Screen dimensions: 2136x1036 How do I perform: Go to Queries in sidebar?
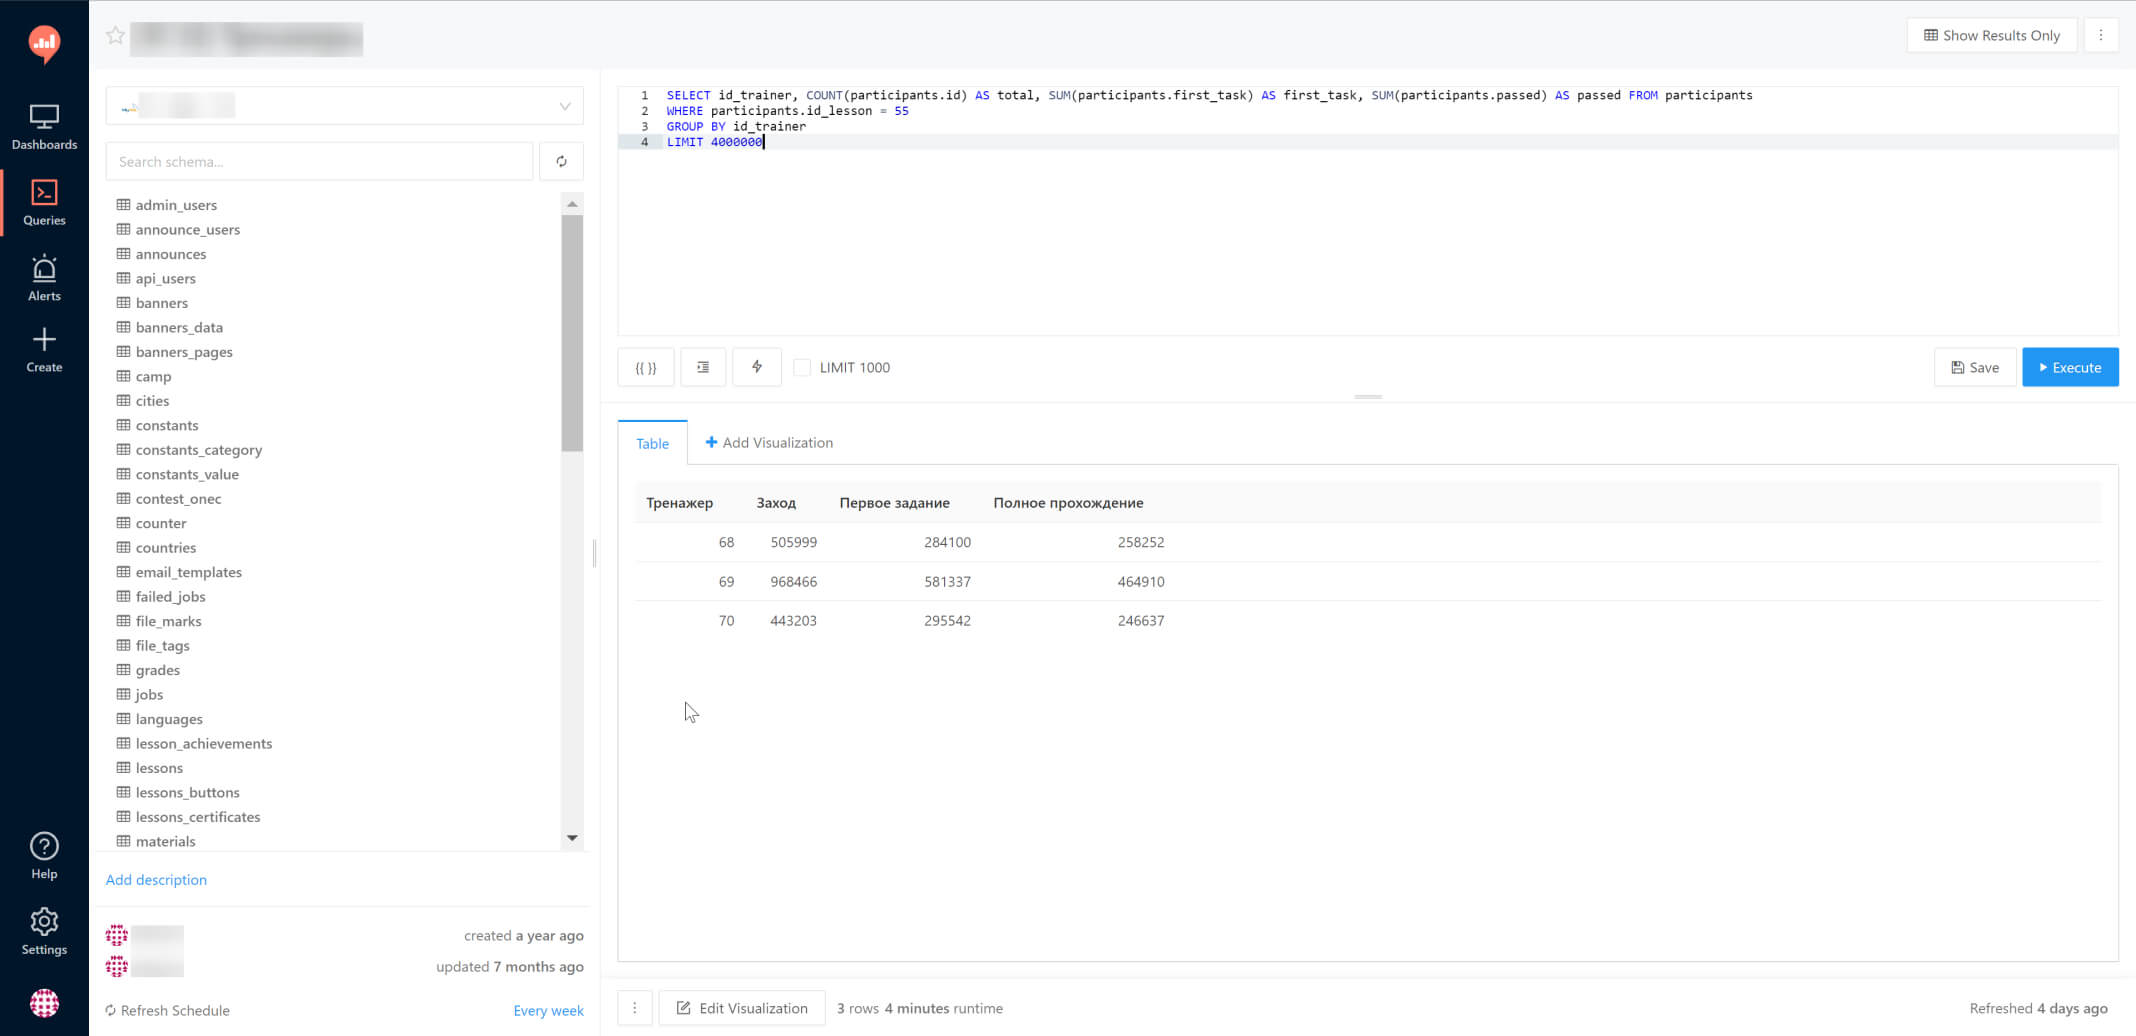coord(44,203)
